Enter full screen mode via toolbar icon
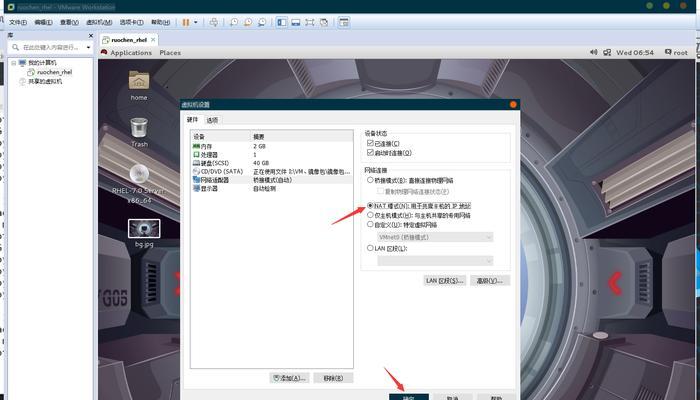Screen dimensions: 700x400 (310, 22)
